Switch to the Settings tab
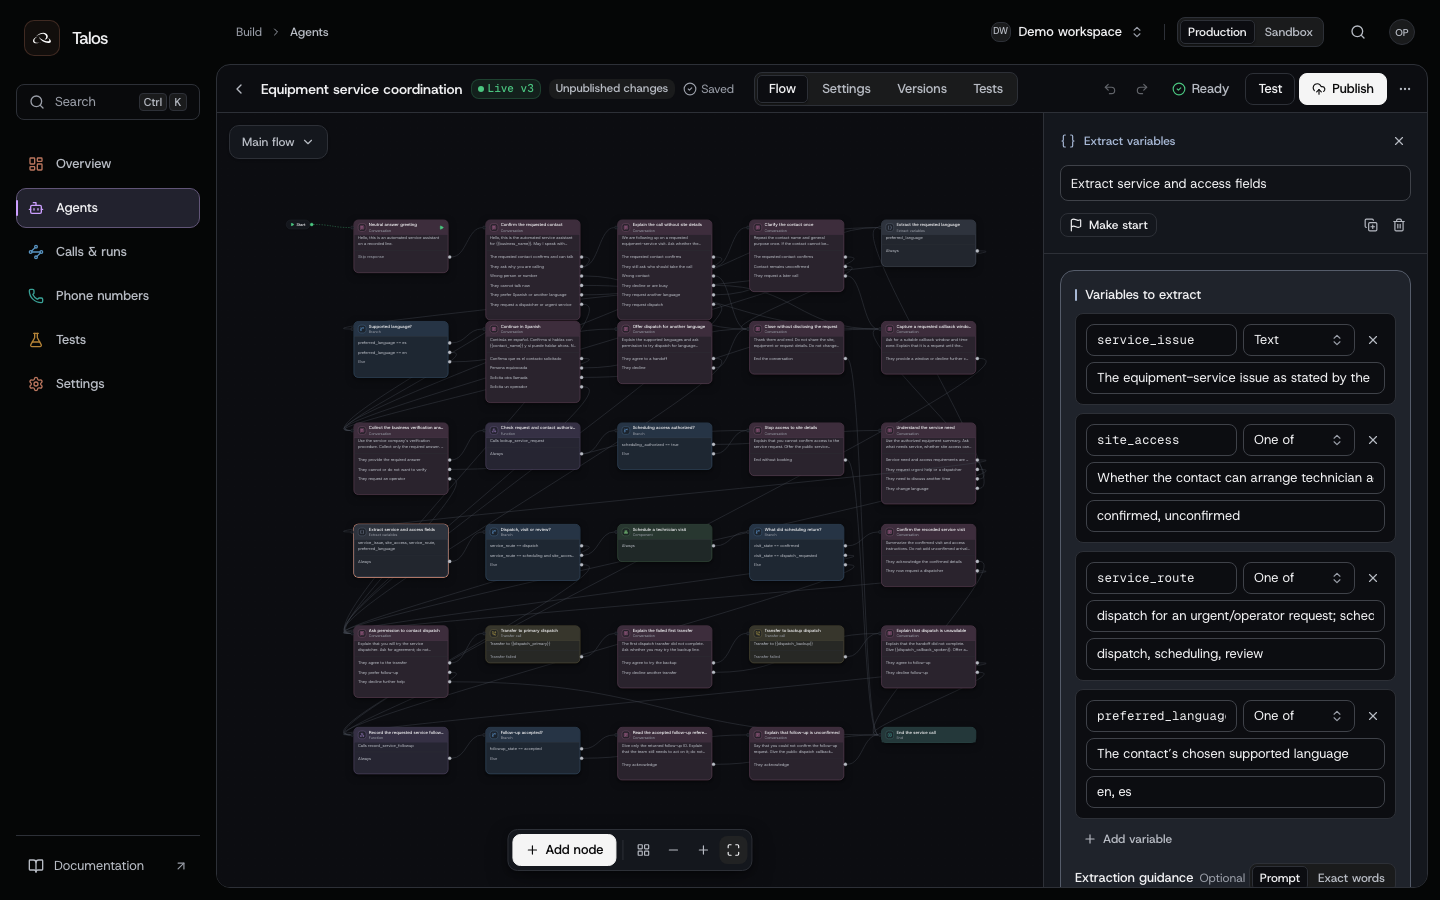The height and width of the screenshot is (900, 1440). [x=846, y=89]
